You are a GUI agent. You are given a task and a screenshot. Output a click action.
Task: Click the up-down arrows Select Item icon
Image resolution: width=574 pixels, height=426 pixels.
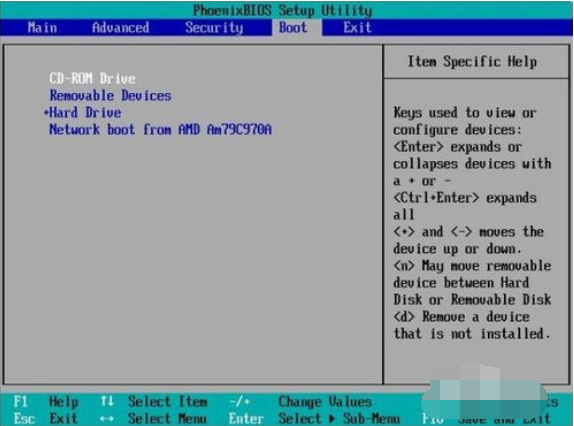click(x=107, y=401)
